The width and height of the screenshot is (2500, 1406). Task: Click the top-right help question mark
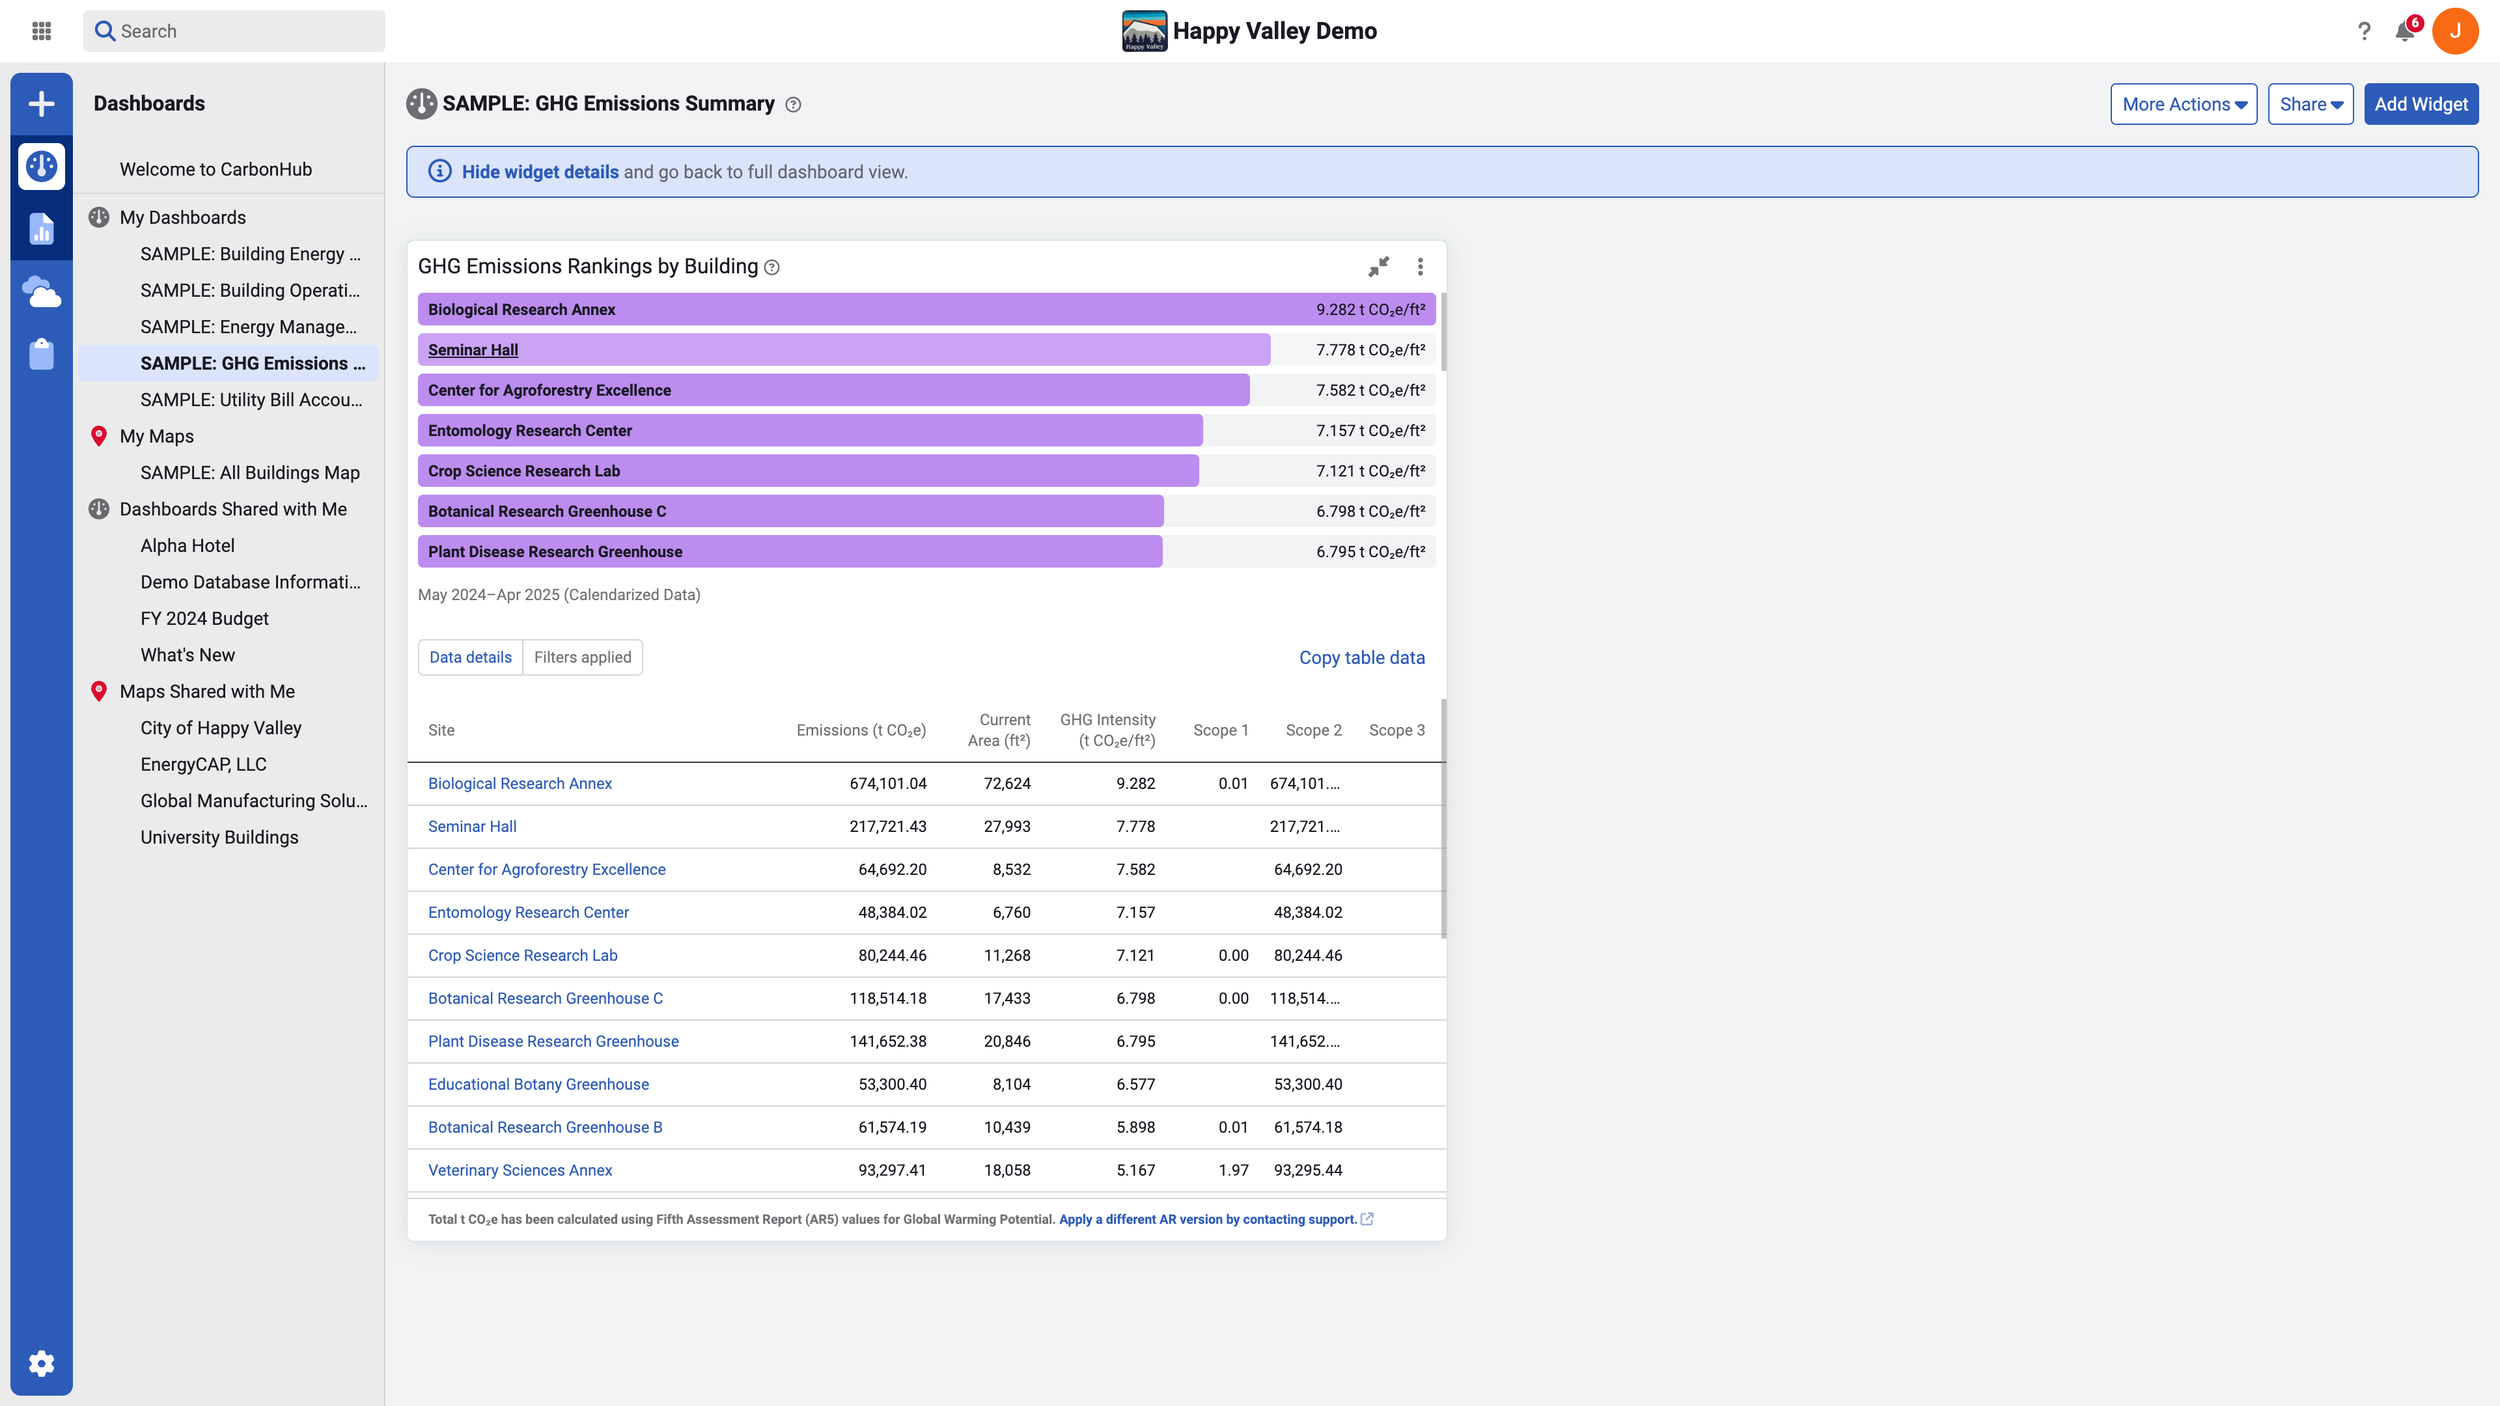[x=2364, y=31]
